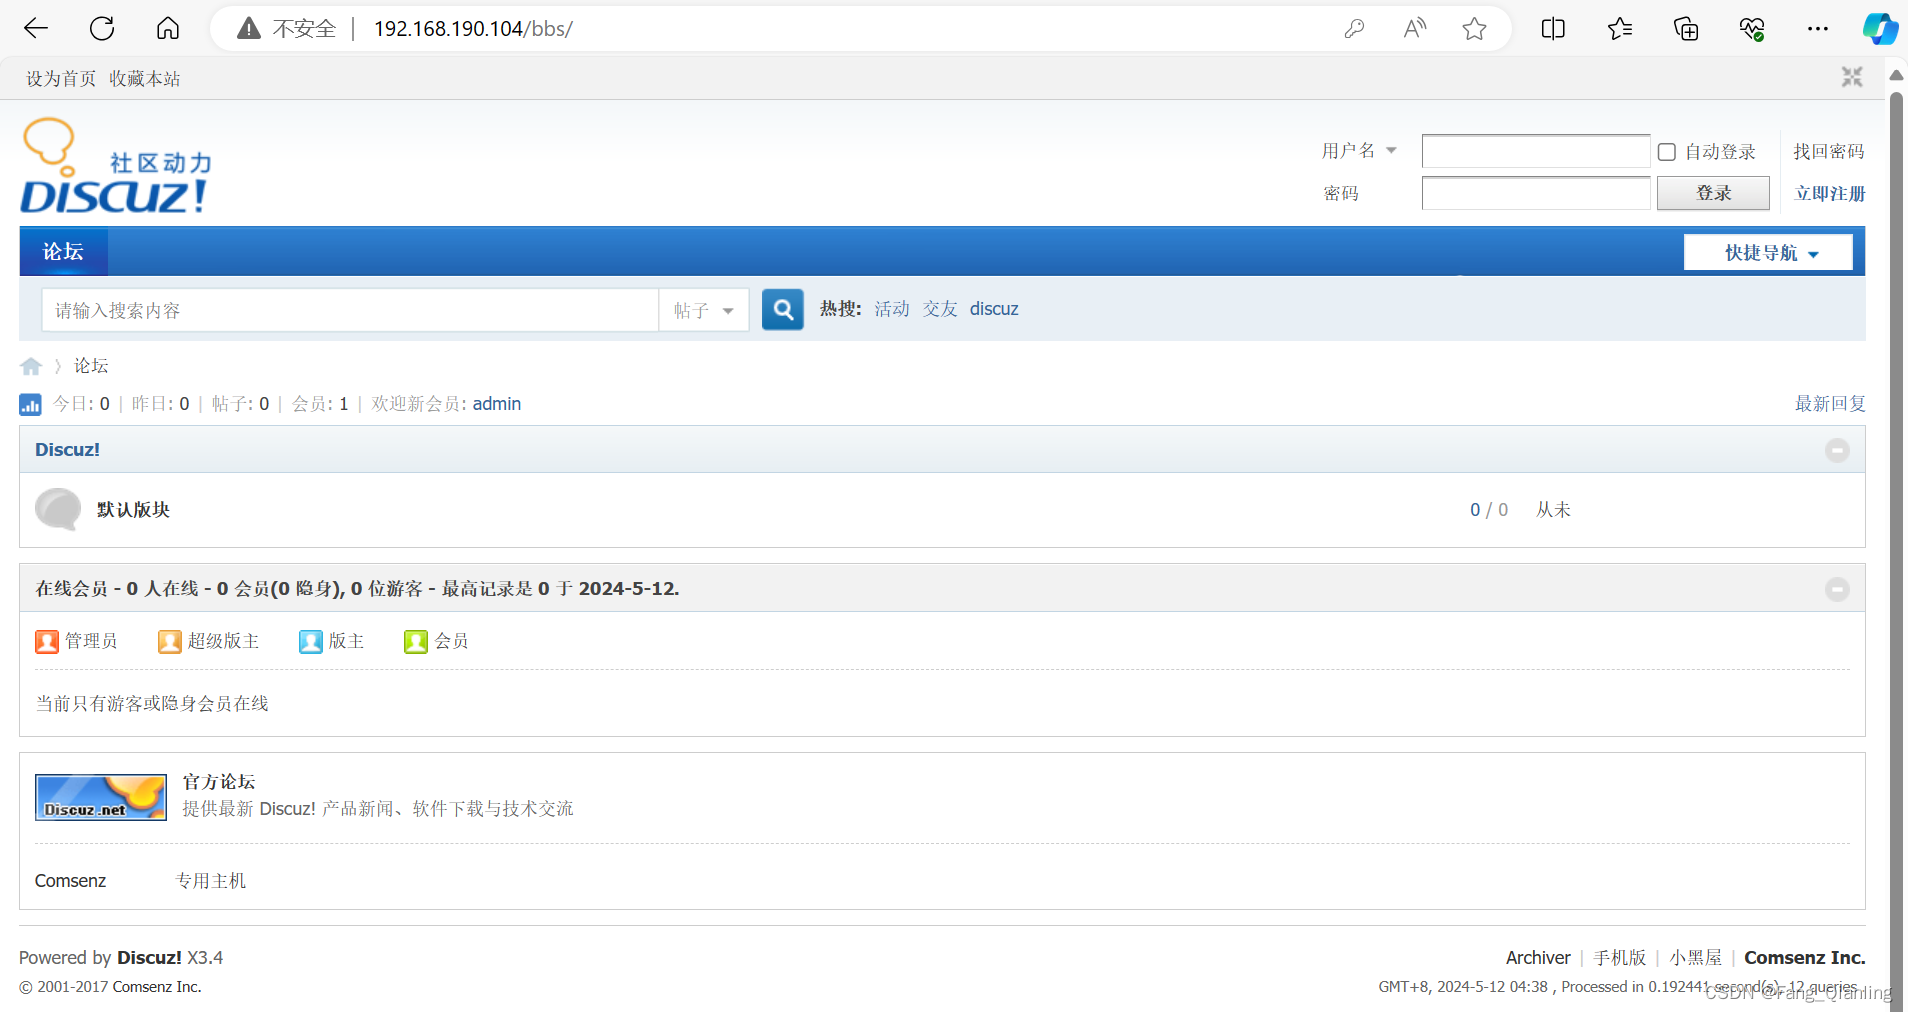This screenshot has width=1908, height=1012.
Task: Expand the 快捷导航 menu
Action: [1768, 252]
